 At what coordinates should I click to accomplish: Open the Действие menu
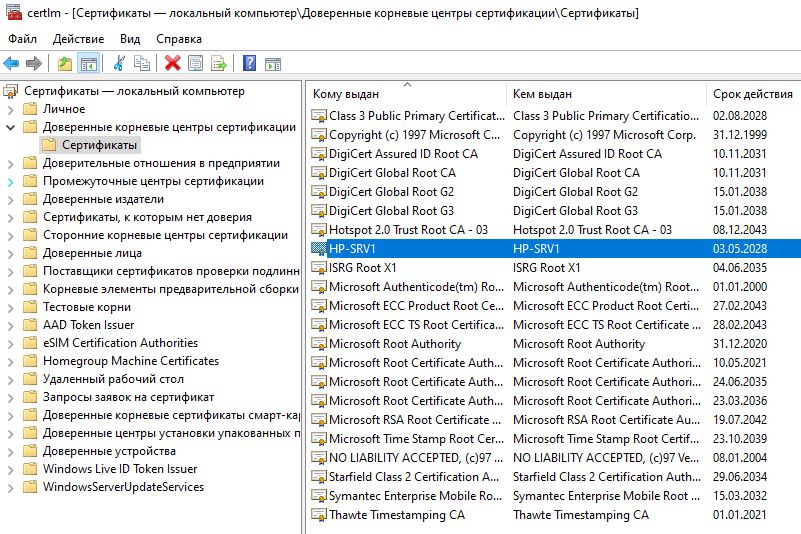click(x=78, y=39)
